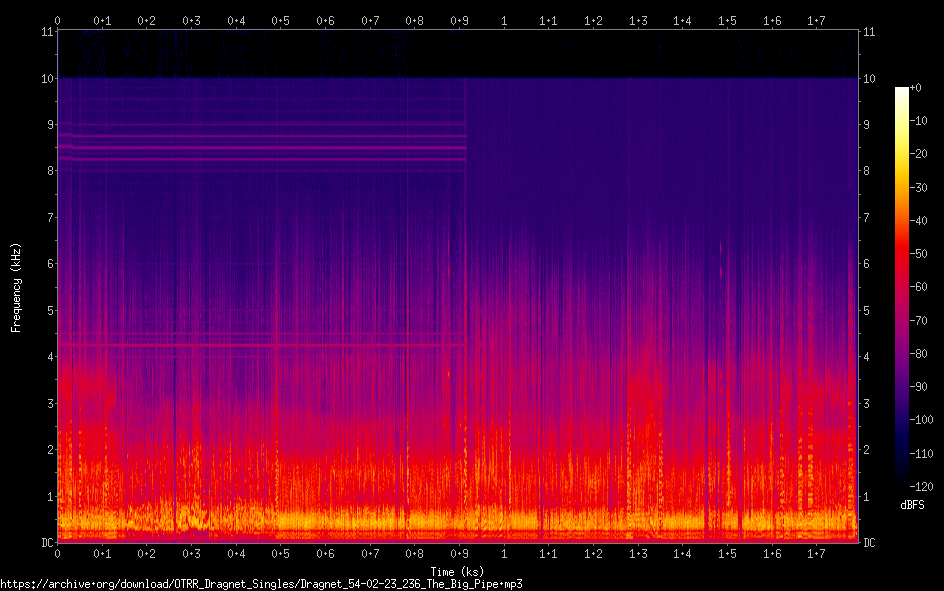Click the DC label on the right axis
The height and width of the screenshot is (591, 944).
869,542
